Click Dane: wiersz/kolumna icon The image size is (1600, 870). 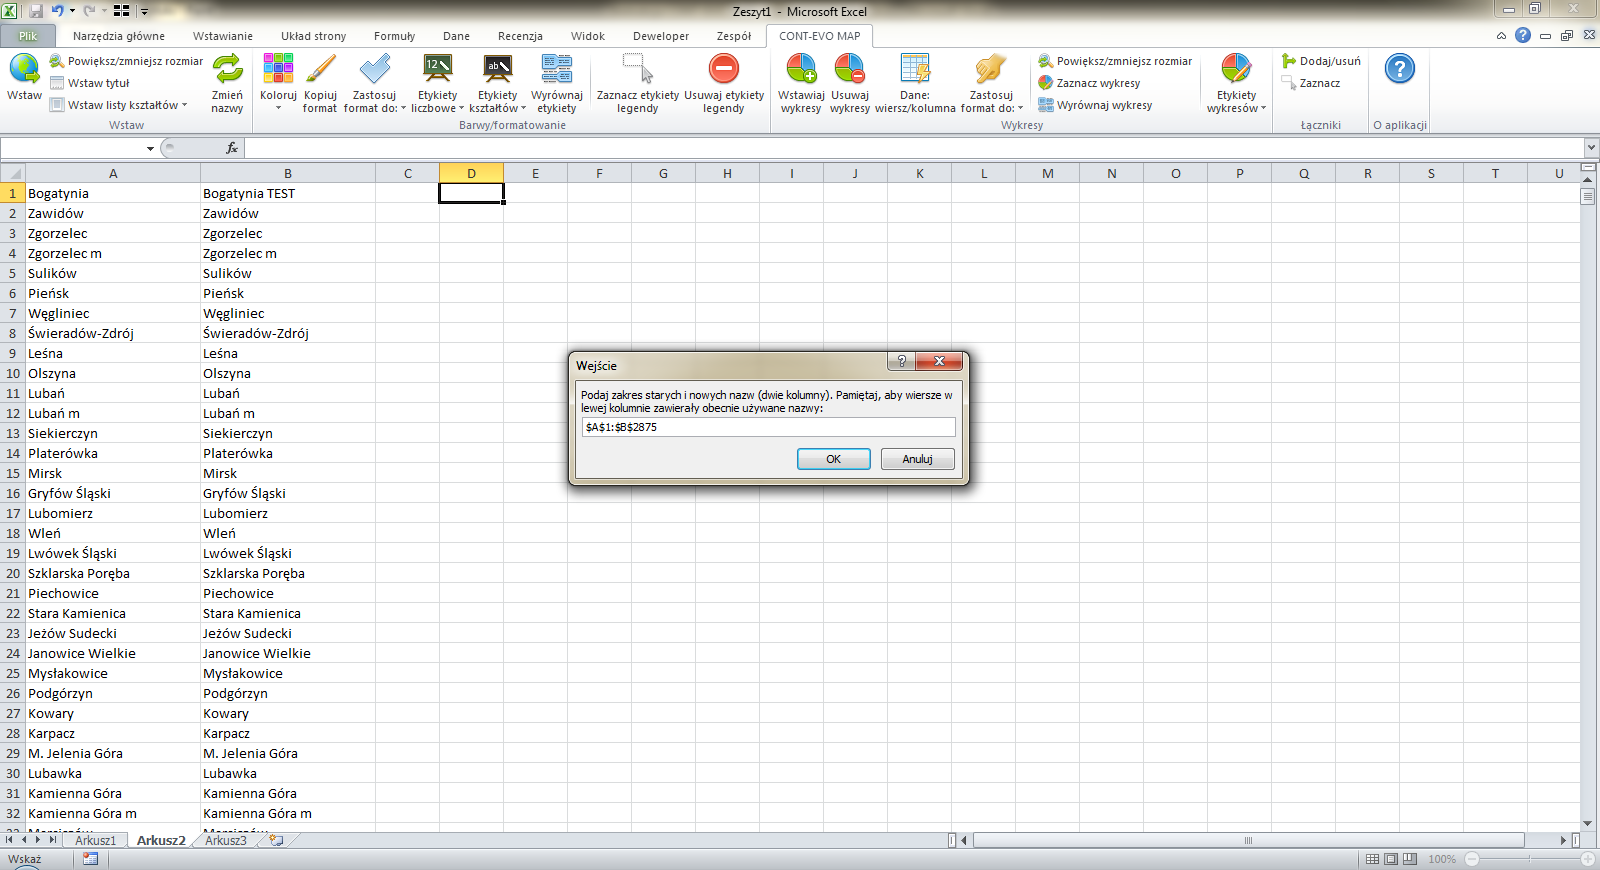point(915,69)
